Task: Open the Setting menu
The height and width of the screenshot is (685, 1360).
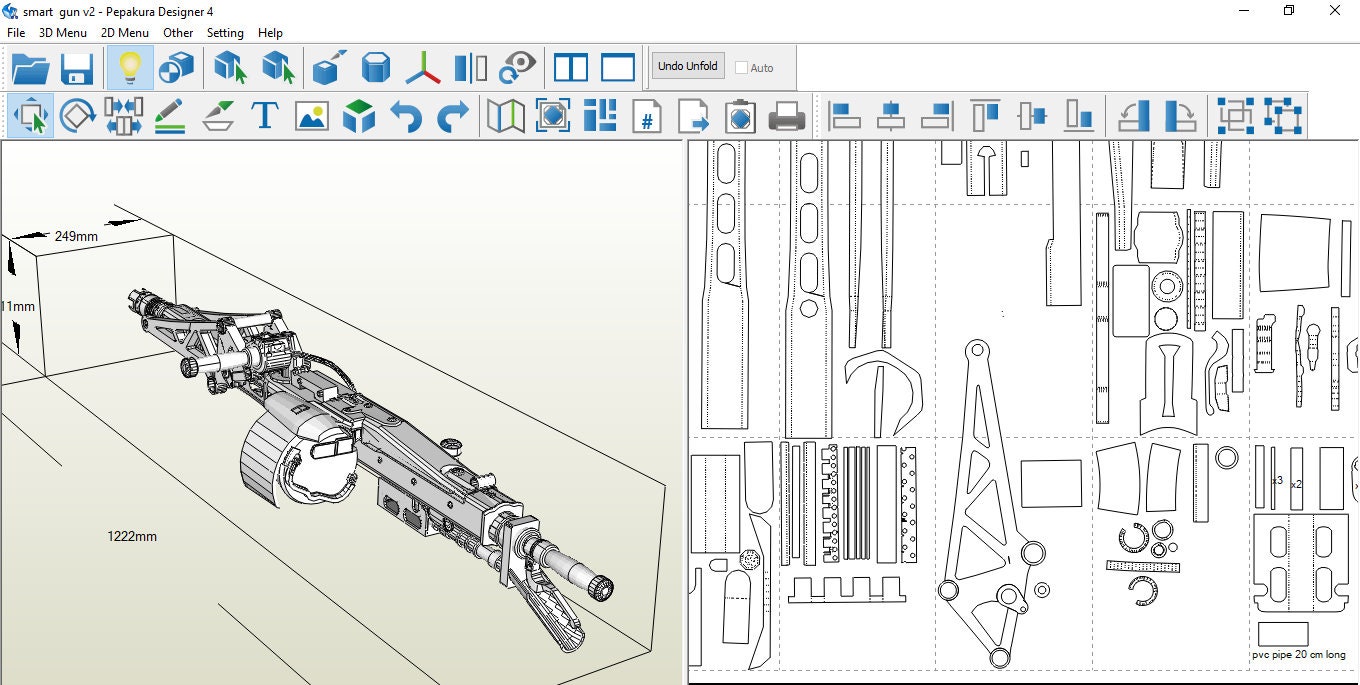Action: (x=225, y=32)
